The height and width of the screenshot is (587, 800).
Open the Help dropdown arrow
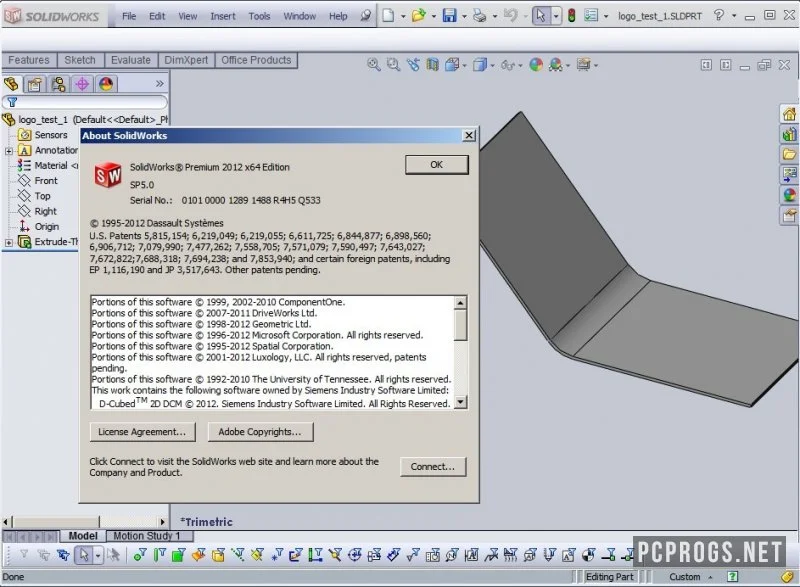coord(734,16)
